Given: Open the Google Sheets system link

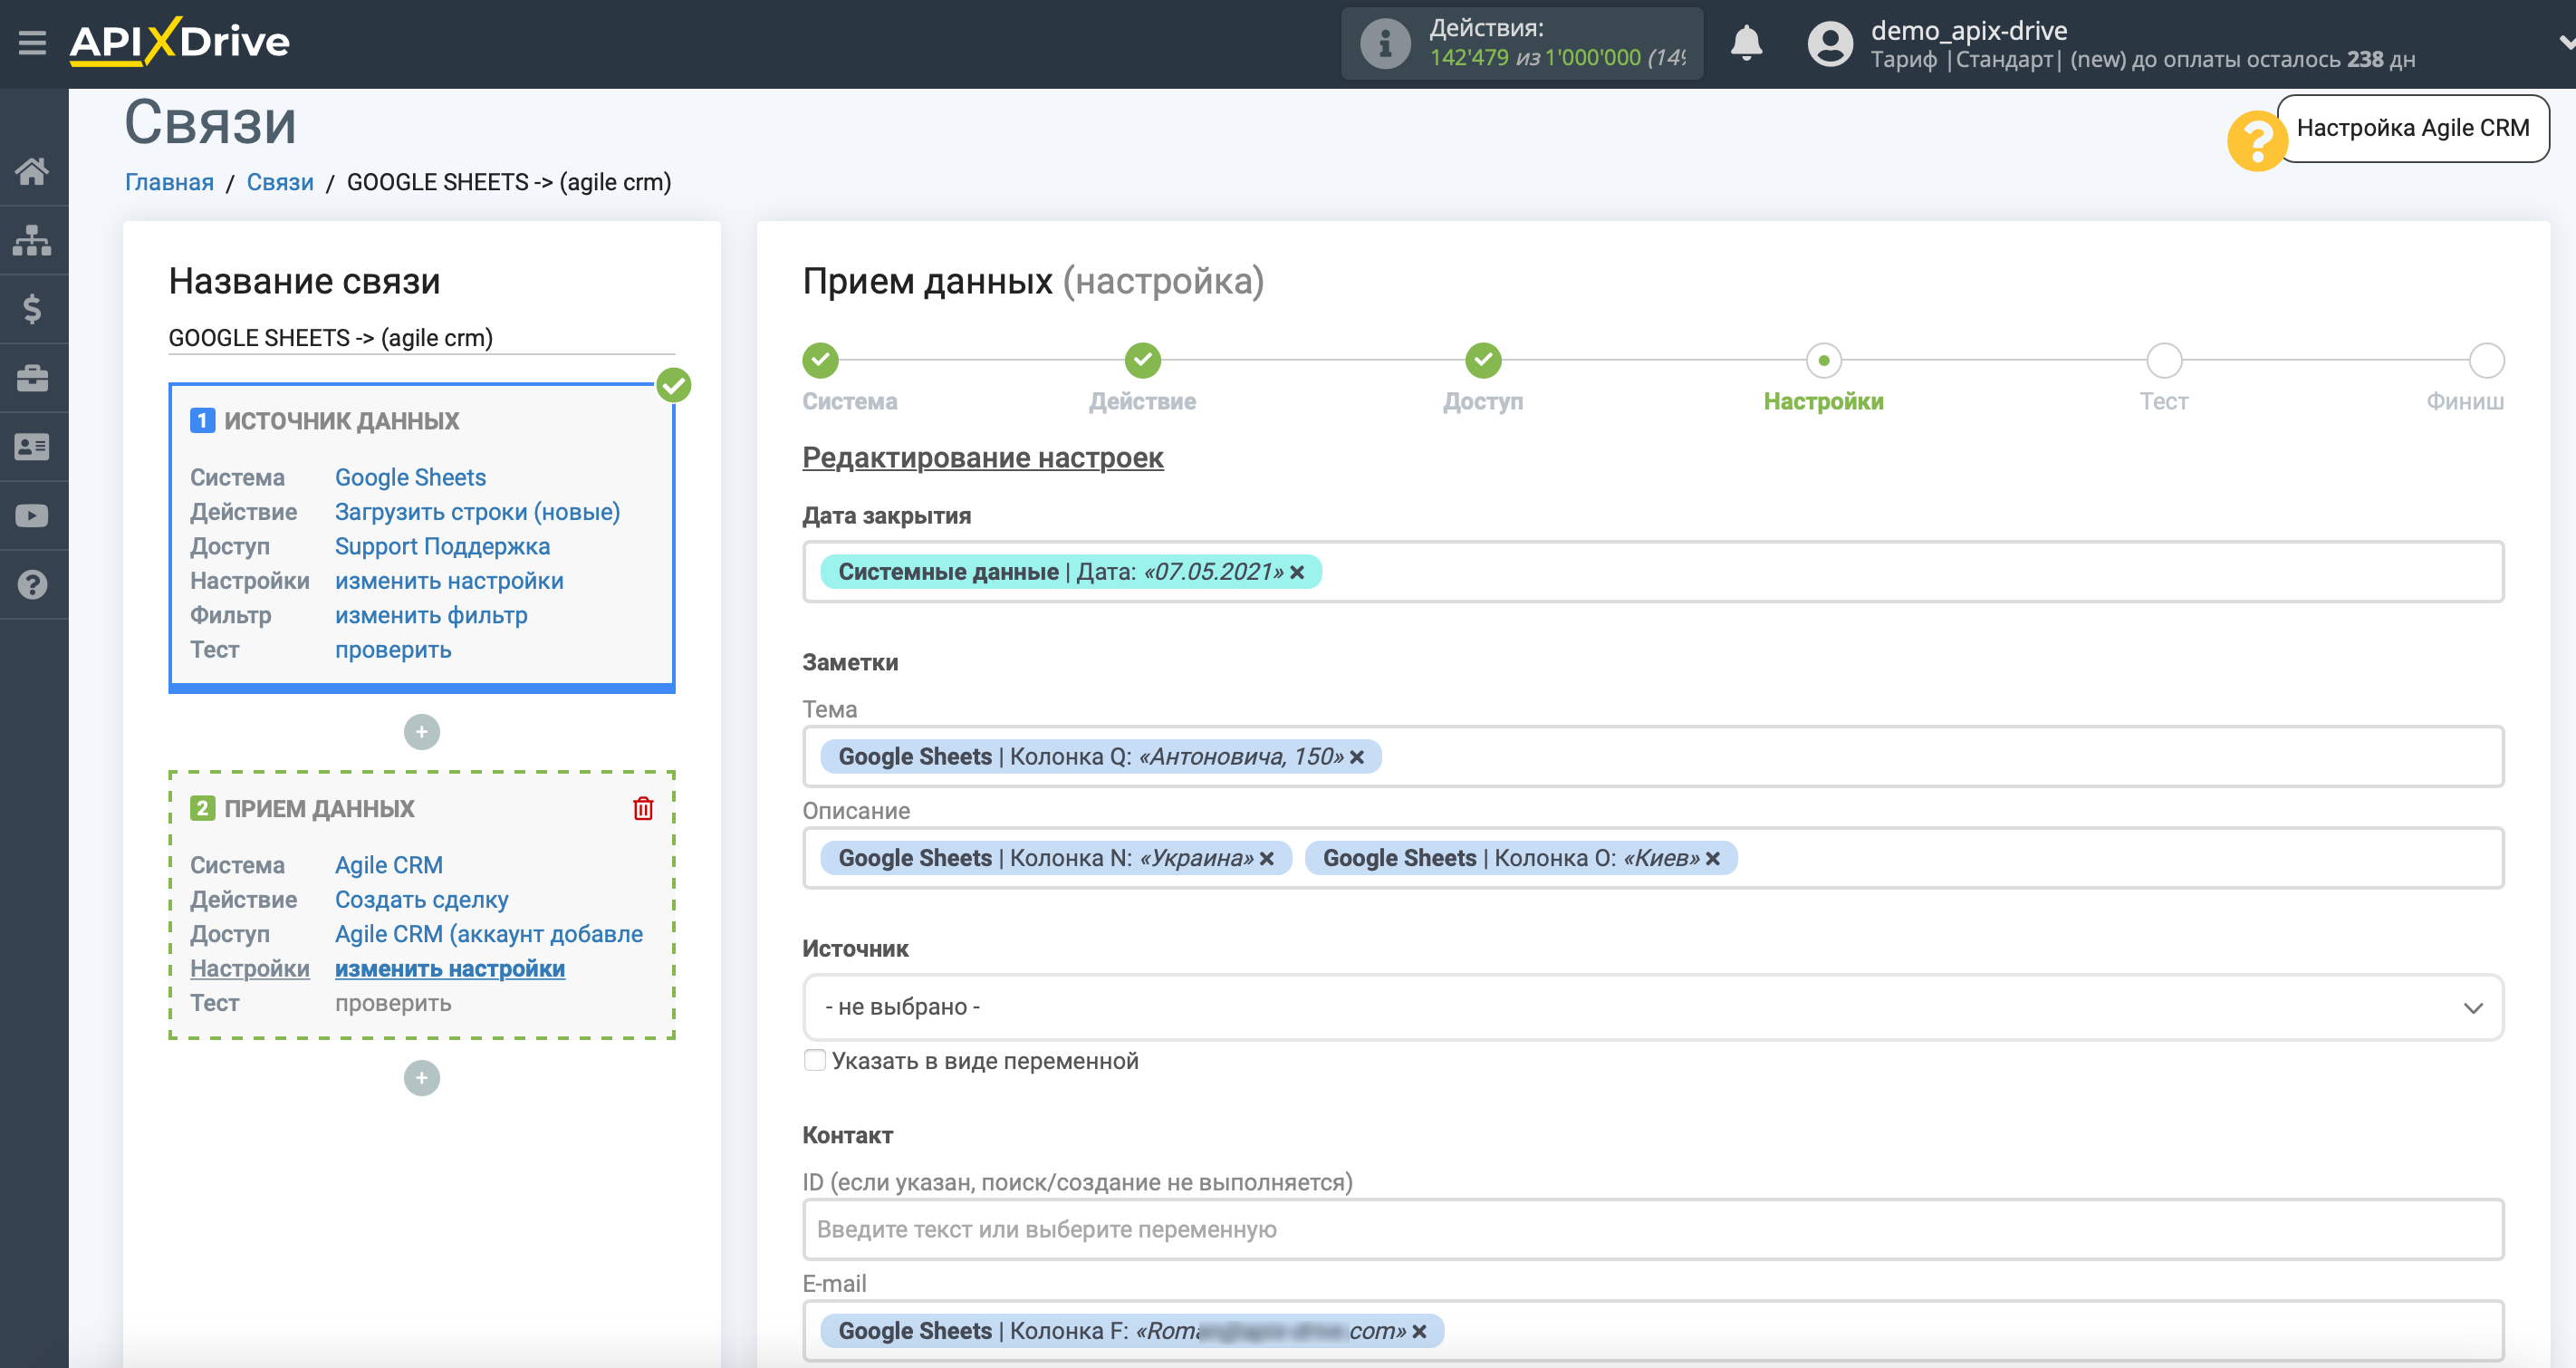Looking at the screenshot, I should (x=410, y=477).
